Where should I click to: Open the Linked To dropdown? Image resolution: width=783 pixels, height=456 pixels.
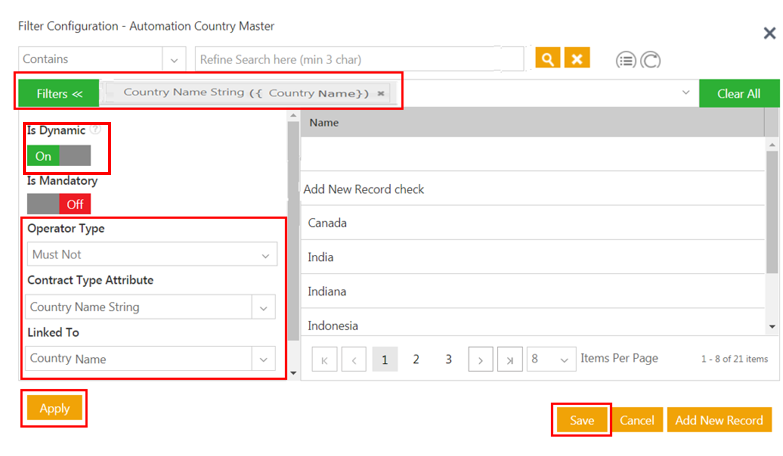[265, 359]
